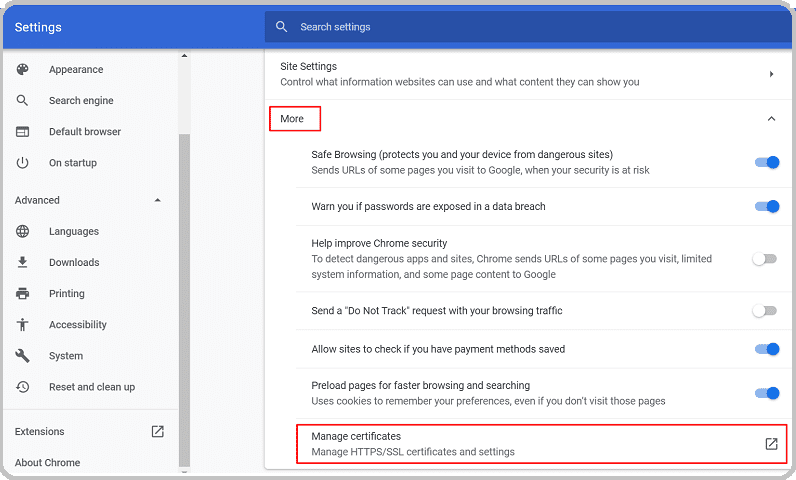Click the Default browser window icon
The width and height of the screenshot is (796, 480).
tap(22, 132)
